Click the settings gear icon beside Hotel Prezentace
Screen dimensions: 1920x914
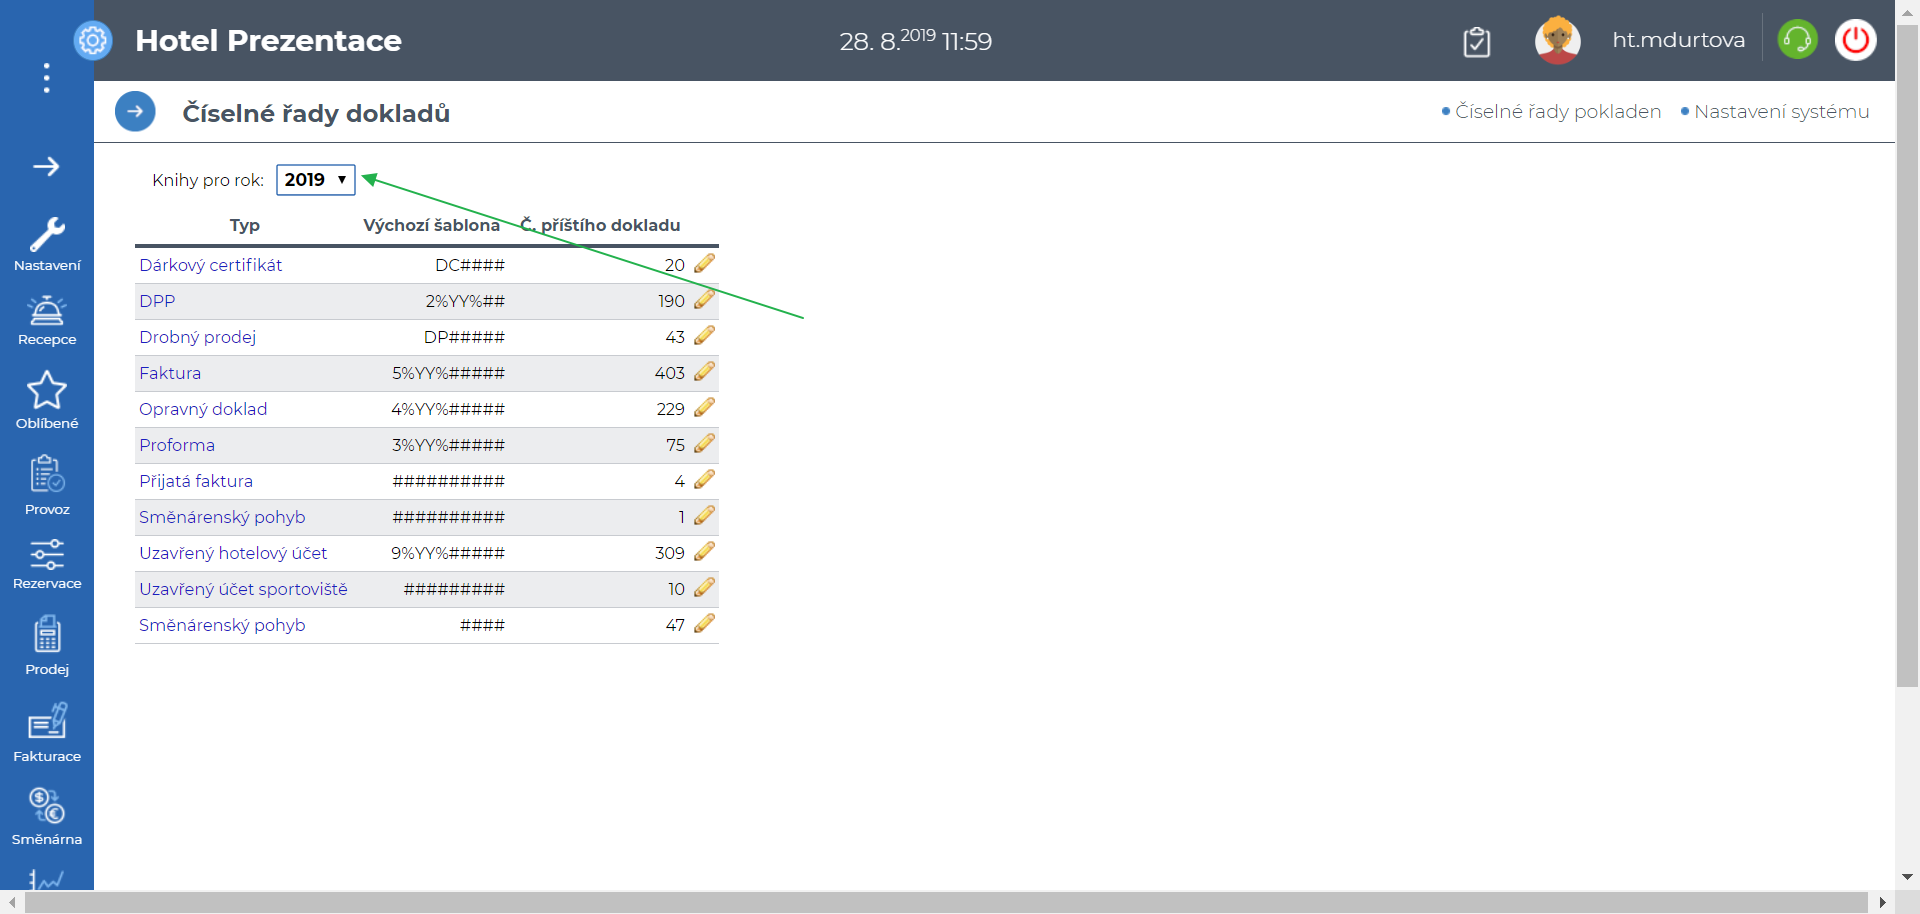(x=93, y=41)
